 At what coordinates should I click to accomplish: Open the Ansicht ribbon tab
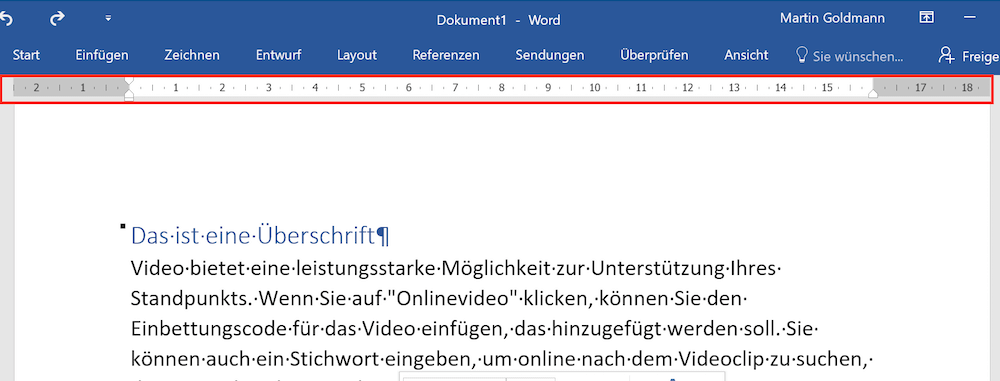click(x=746, y=56)
